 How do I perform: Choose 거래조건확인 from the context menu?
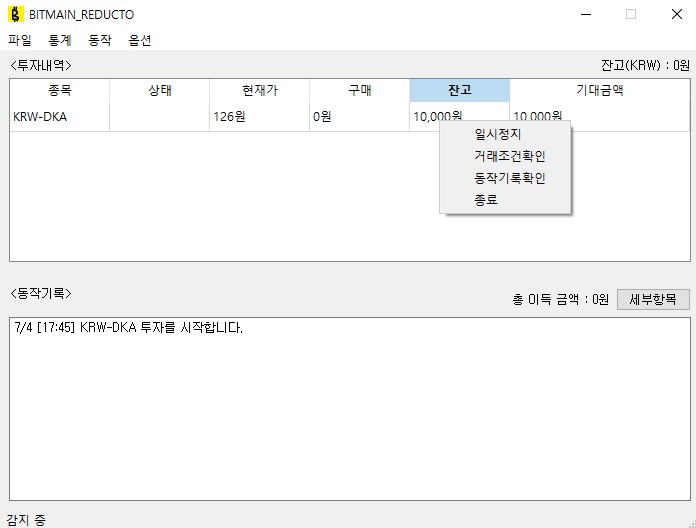(x=505, y=156)
